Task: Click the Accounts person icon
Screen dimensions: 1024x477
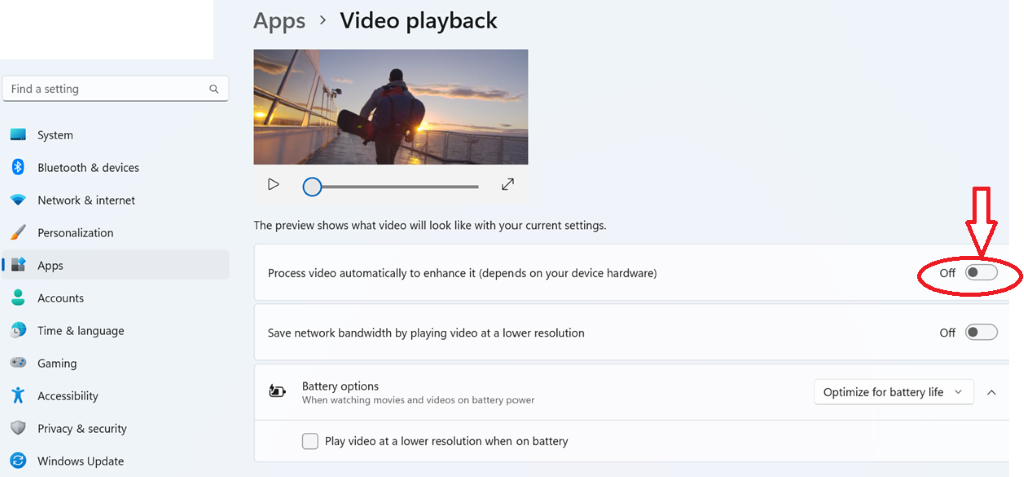Action: [x=18, y=298]
